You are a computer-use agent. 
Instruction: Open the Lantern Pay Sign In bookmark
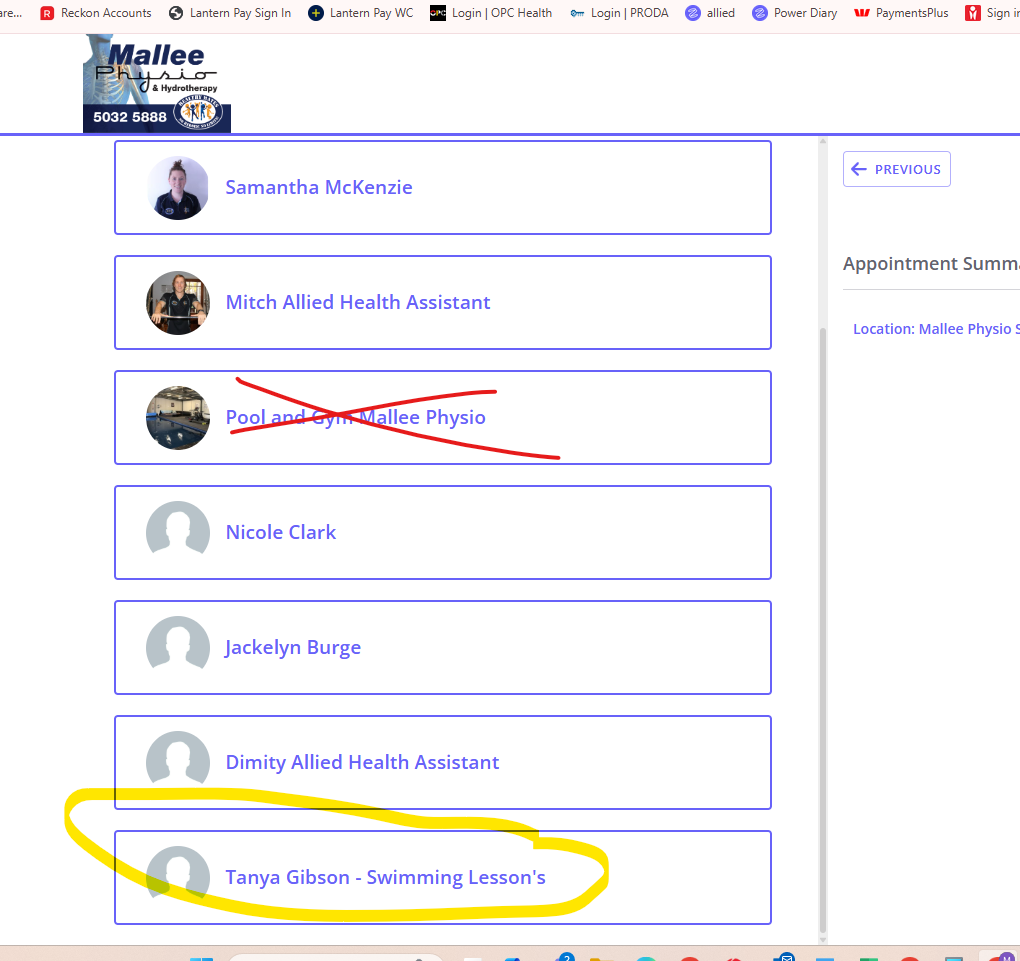(x=230, y=13)
